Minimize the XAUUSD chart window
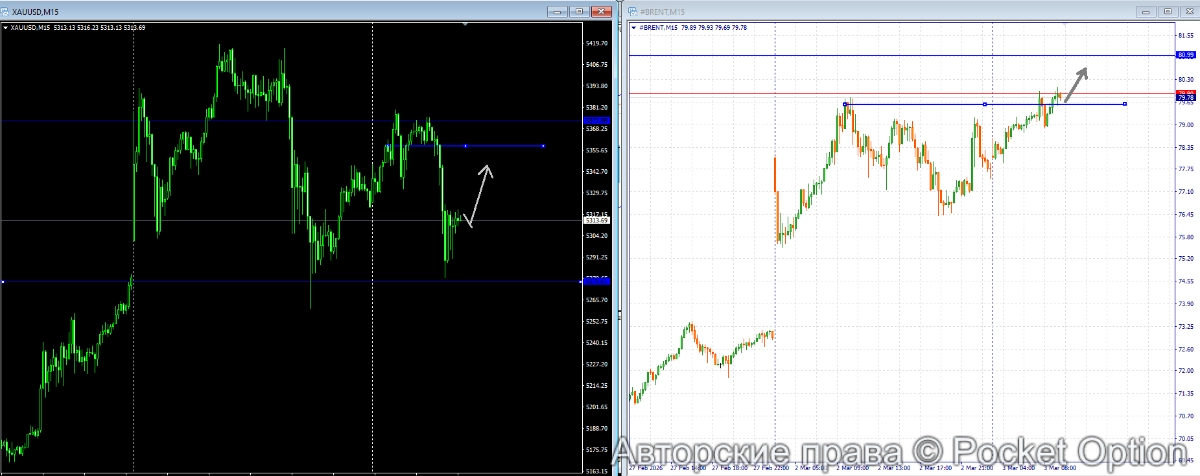Viewport: 1200px width, 476px height. pos(557,11)
